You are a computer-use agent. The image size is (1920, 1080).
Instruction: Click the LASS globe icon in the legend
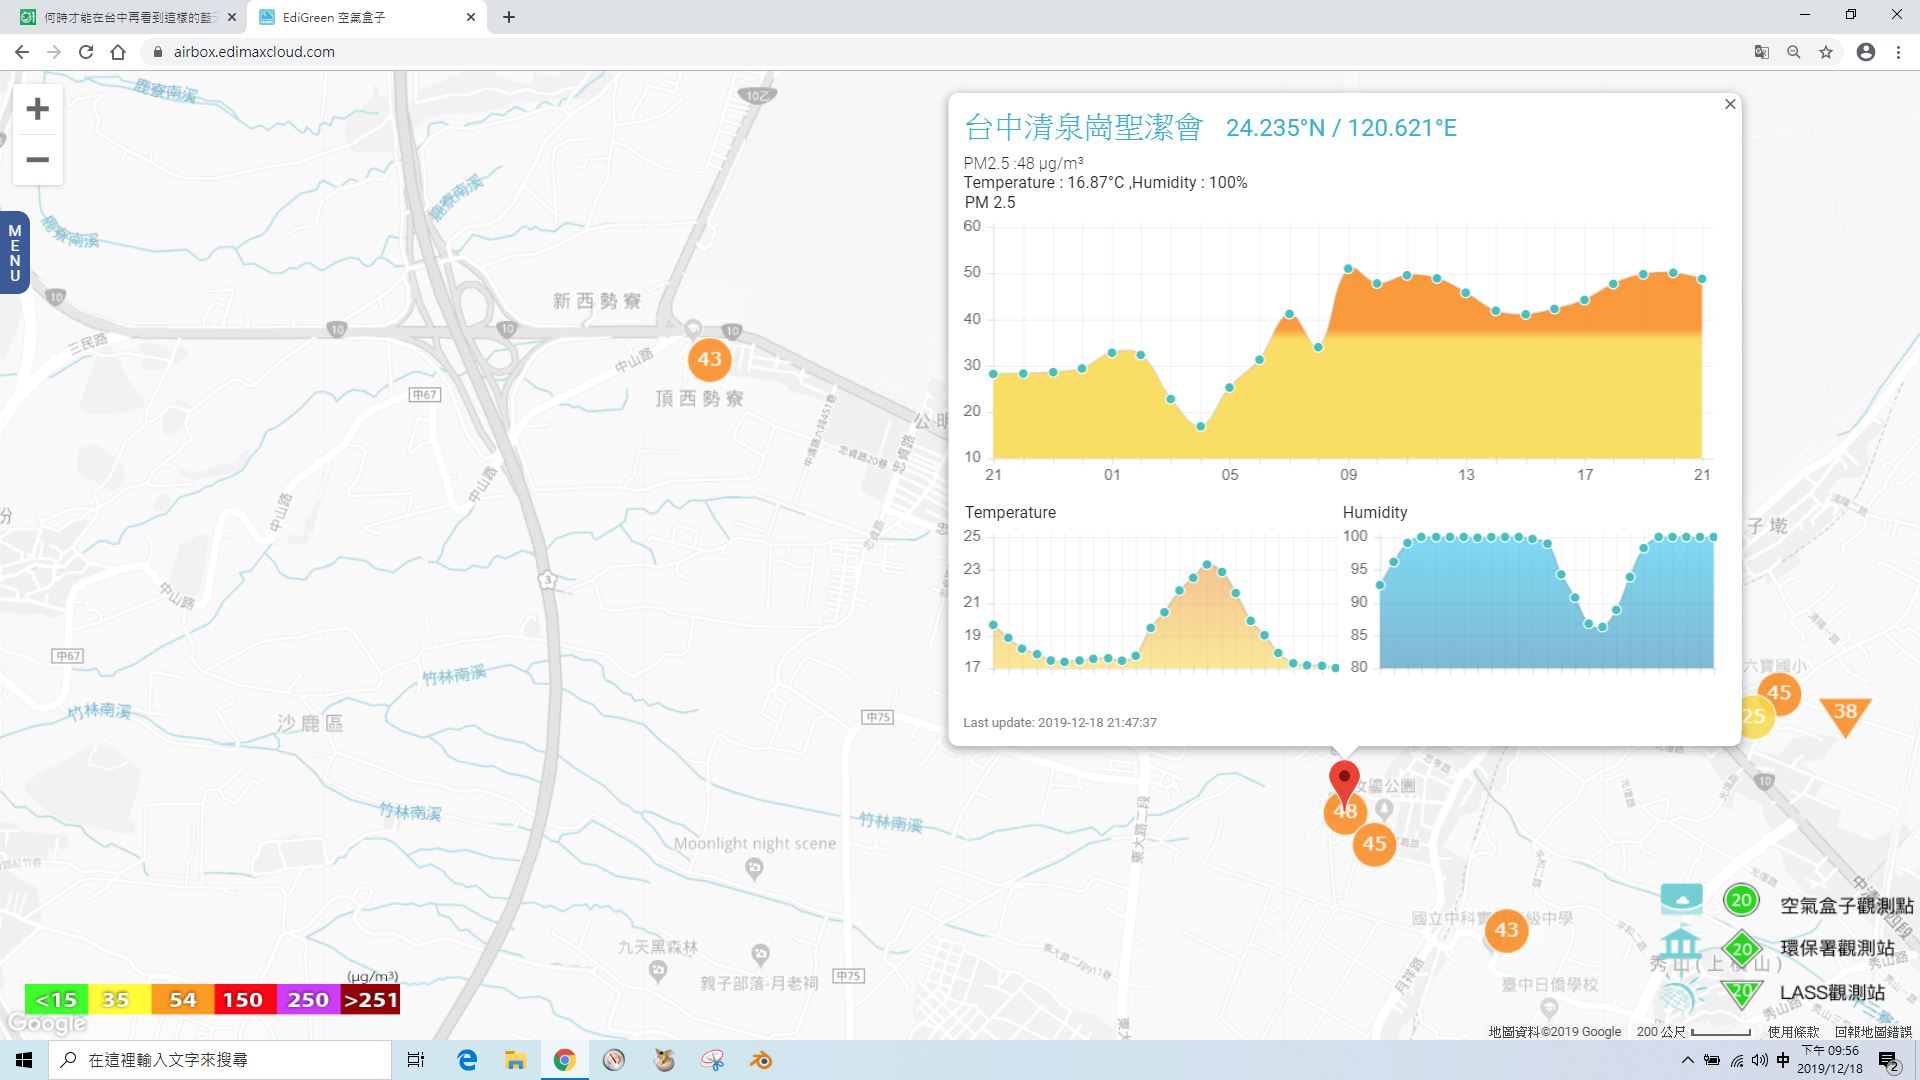click(1680, 995)
